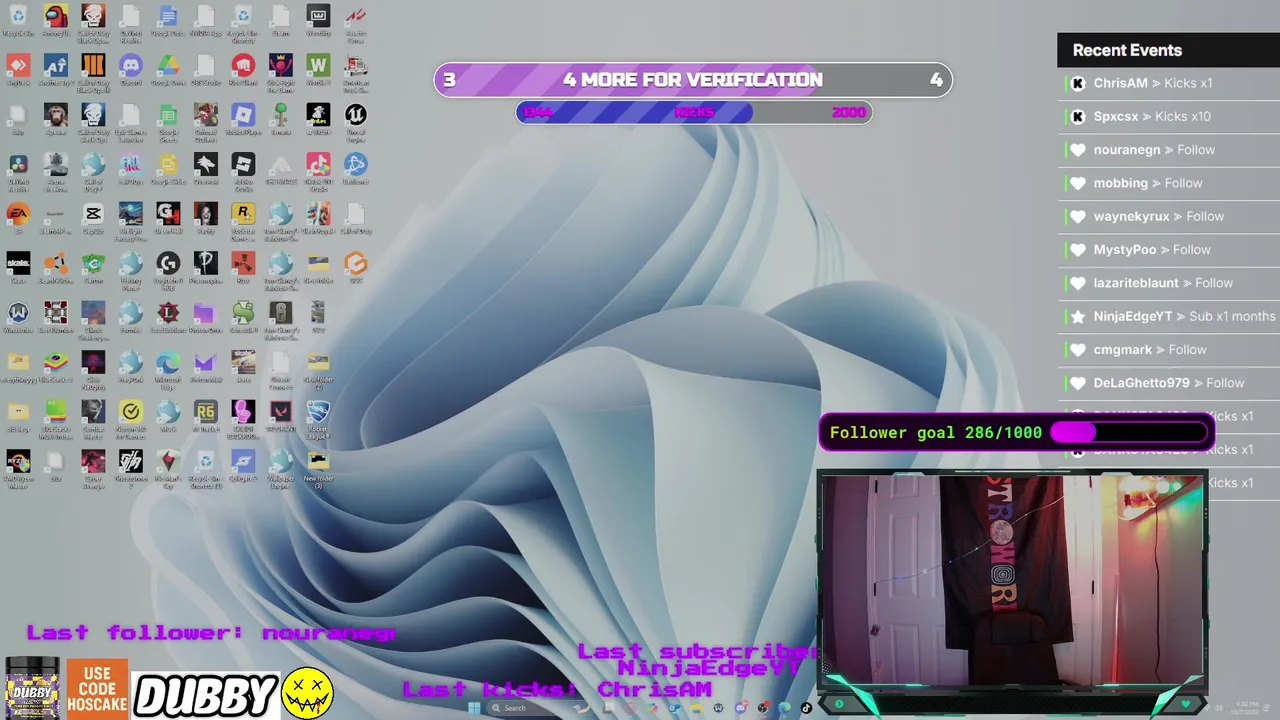The width and height of the screenshot is (1280, 720).
Task: Launch Terraria tree icon
Action: [x=281, y=121]
